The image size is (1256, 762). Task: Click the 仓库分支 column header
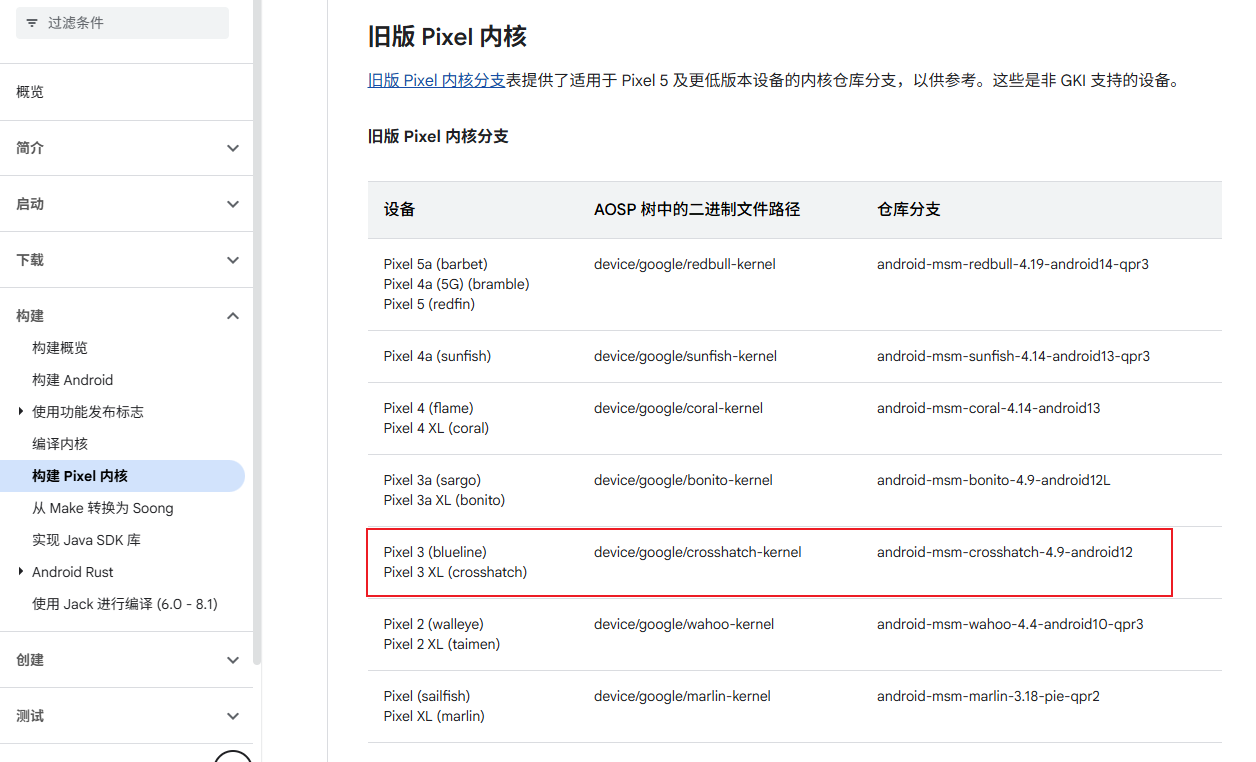click(908, 209)
